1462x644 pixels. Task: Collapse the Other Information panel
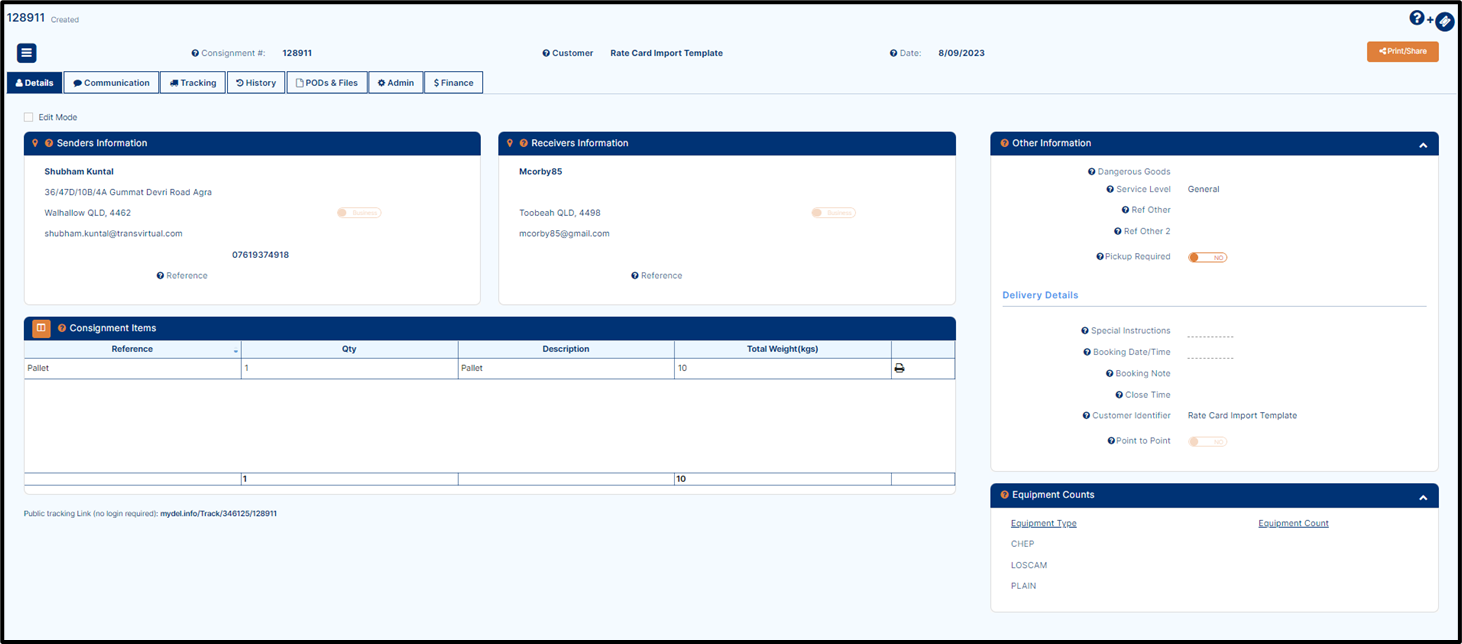(1422, 144)
